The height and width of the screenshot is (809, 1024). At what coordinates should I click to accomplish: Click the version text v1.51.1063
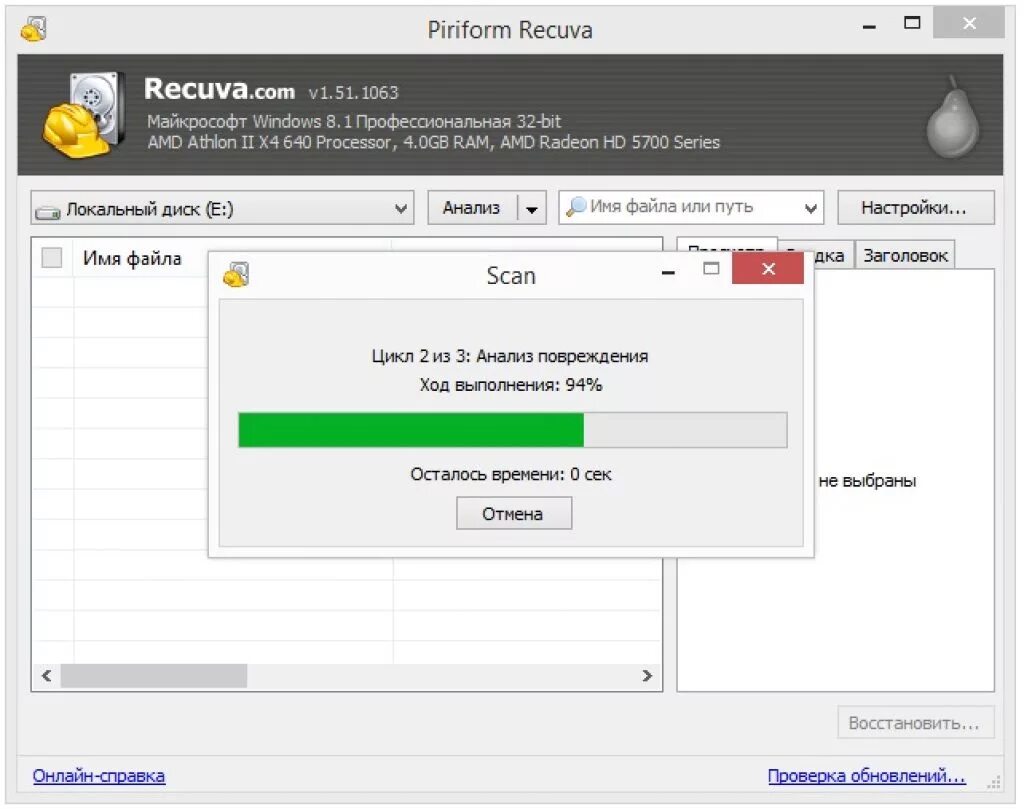[353, 93]
